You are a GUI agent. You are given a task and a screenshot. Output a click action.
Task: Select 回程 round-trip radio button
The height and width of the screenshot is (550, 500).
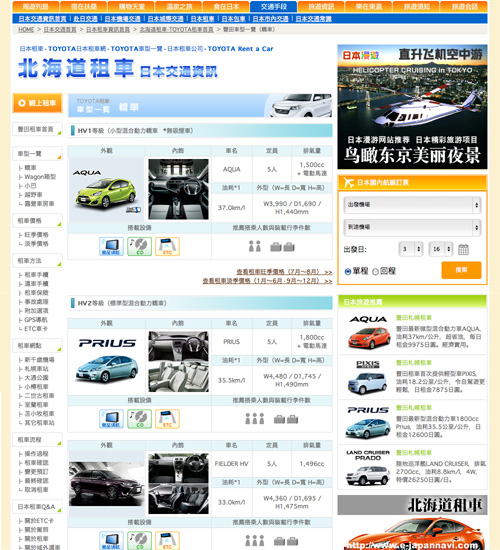[x=375, y=271]
